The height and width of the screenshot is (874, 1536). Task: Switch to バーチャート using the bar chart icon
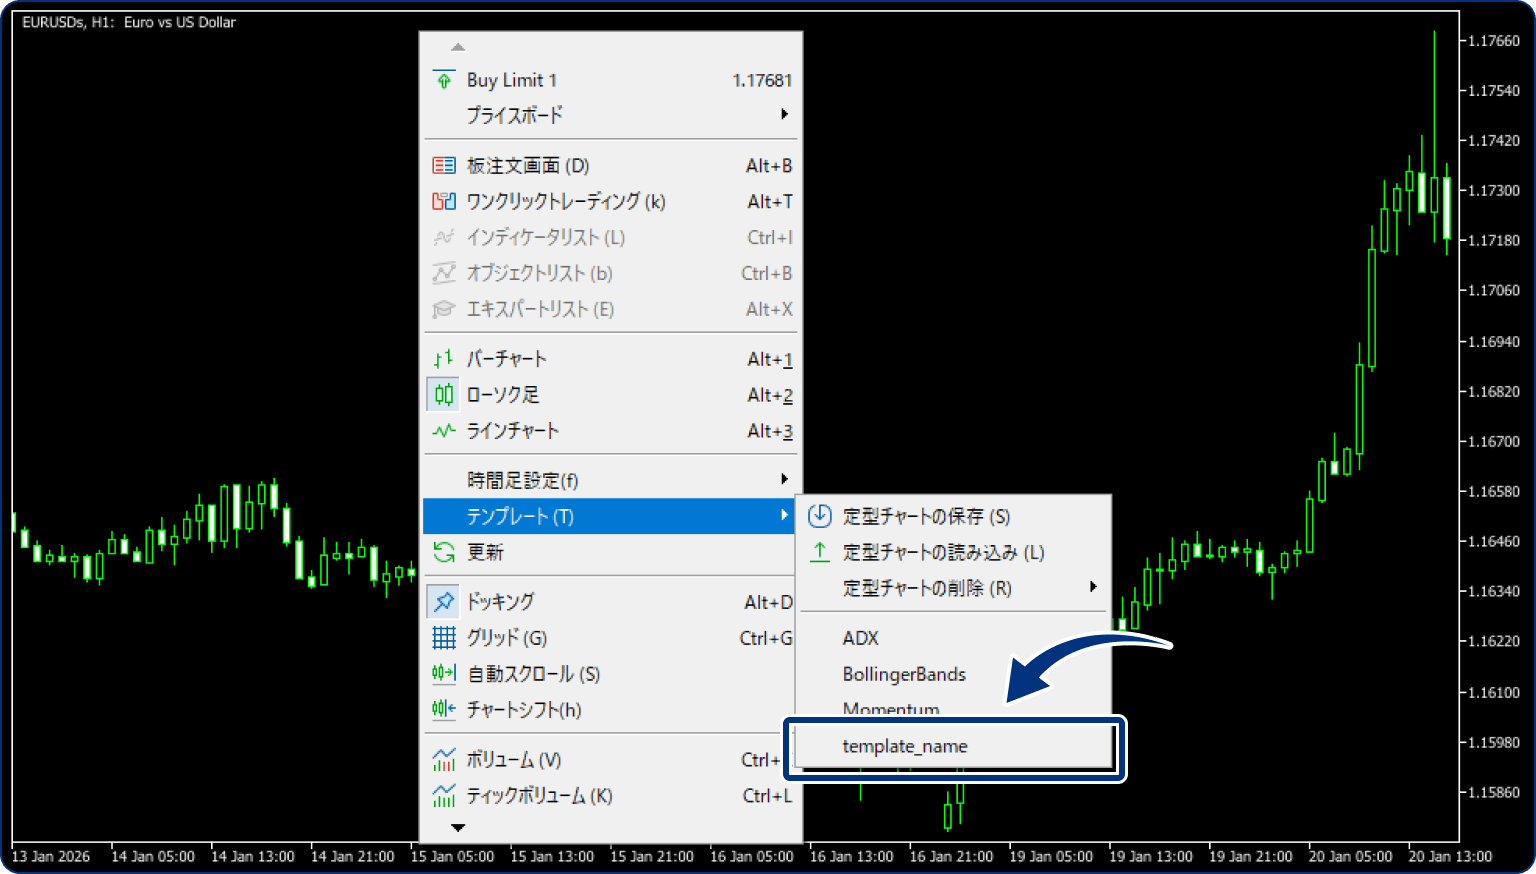coord(443,358)
